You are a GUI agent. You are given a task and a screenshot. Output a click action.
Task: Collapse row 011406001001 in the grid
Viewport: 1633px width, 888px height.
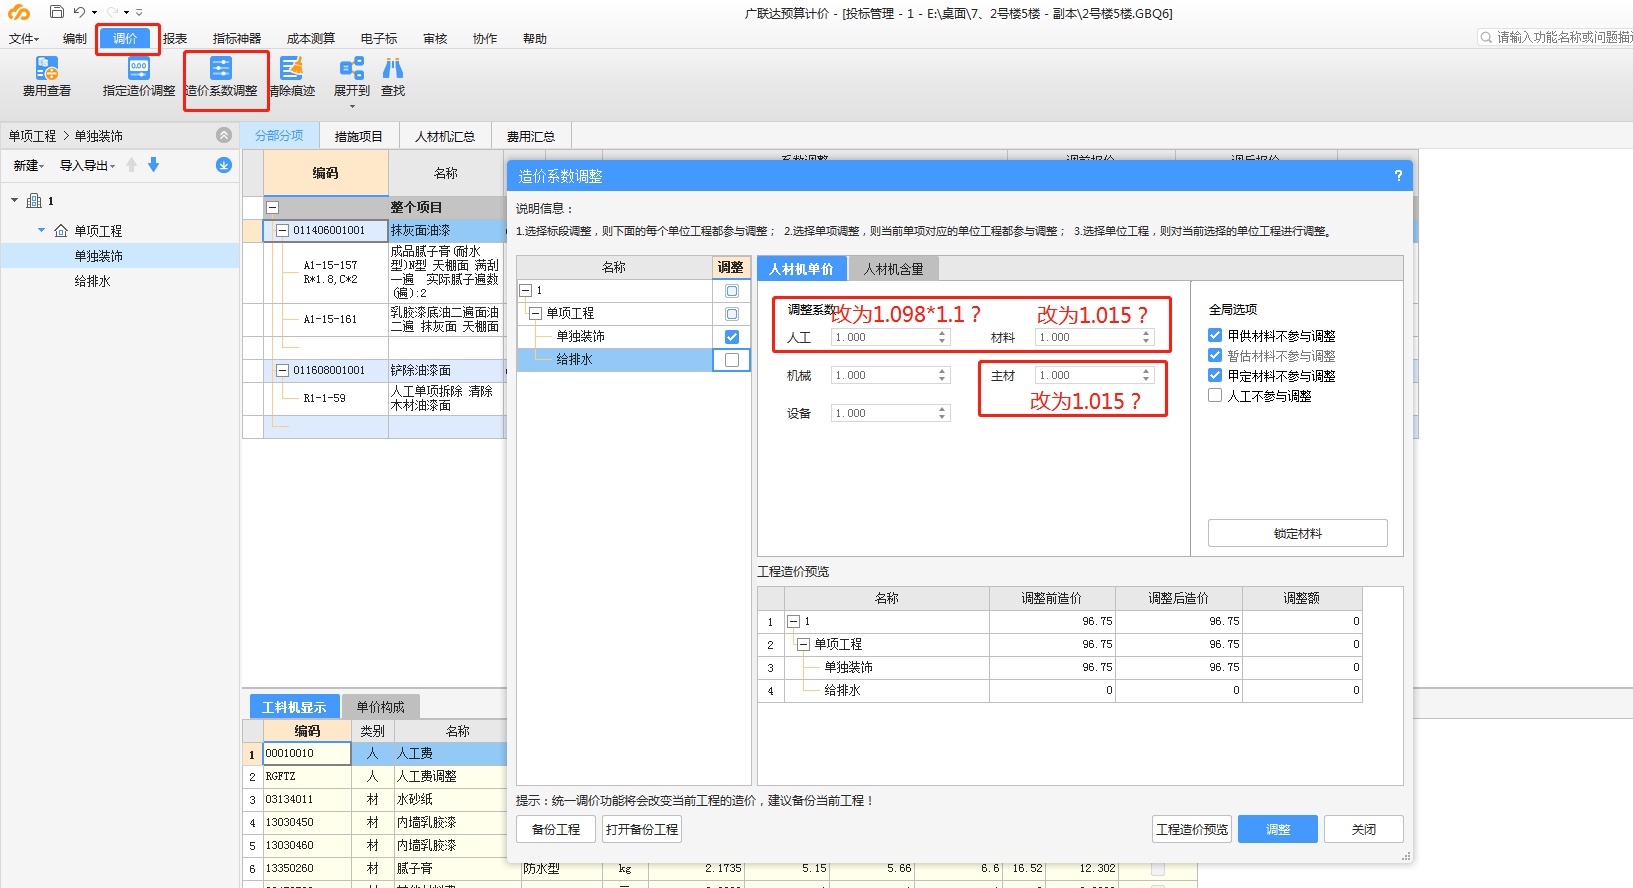[283, 231]
